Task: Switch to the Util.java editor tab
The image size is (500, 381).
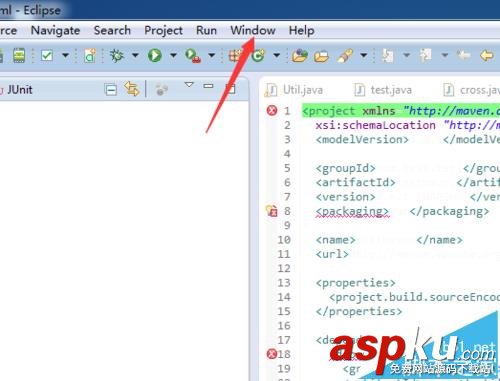Action: (295, 90)
